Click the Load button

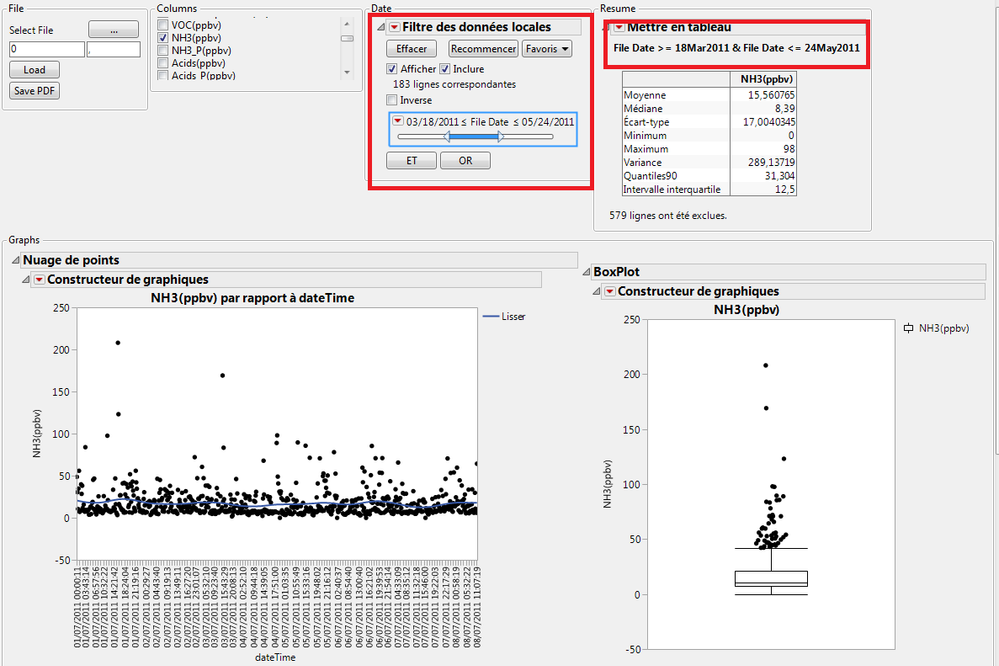point(34,69)
